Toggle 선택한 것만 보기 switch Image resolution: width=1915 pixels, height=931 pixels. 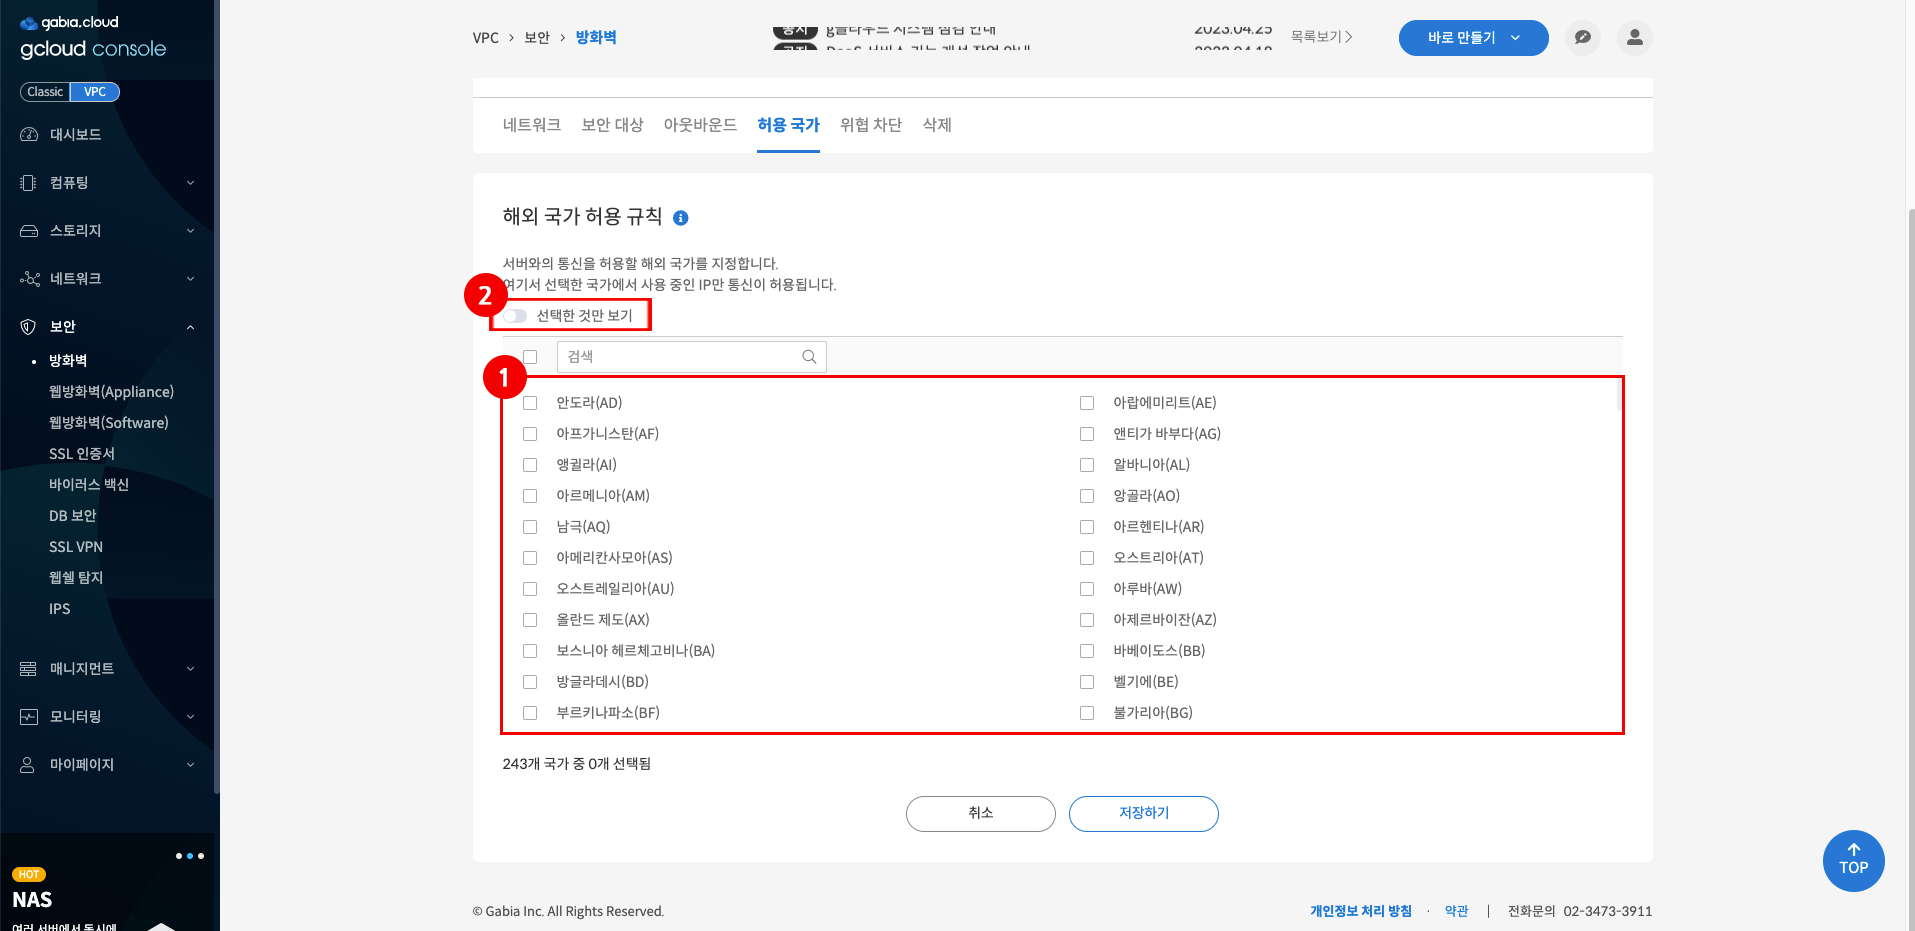[515, 316]
